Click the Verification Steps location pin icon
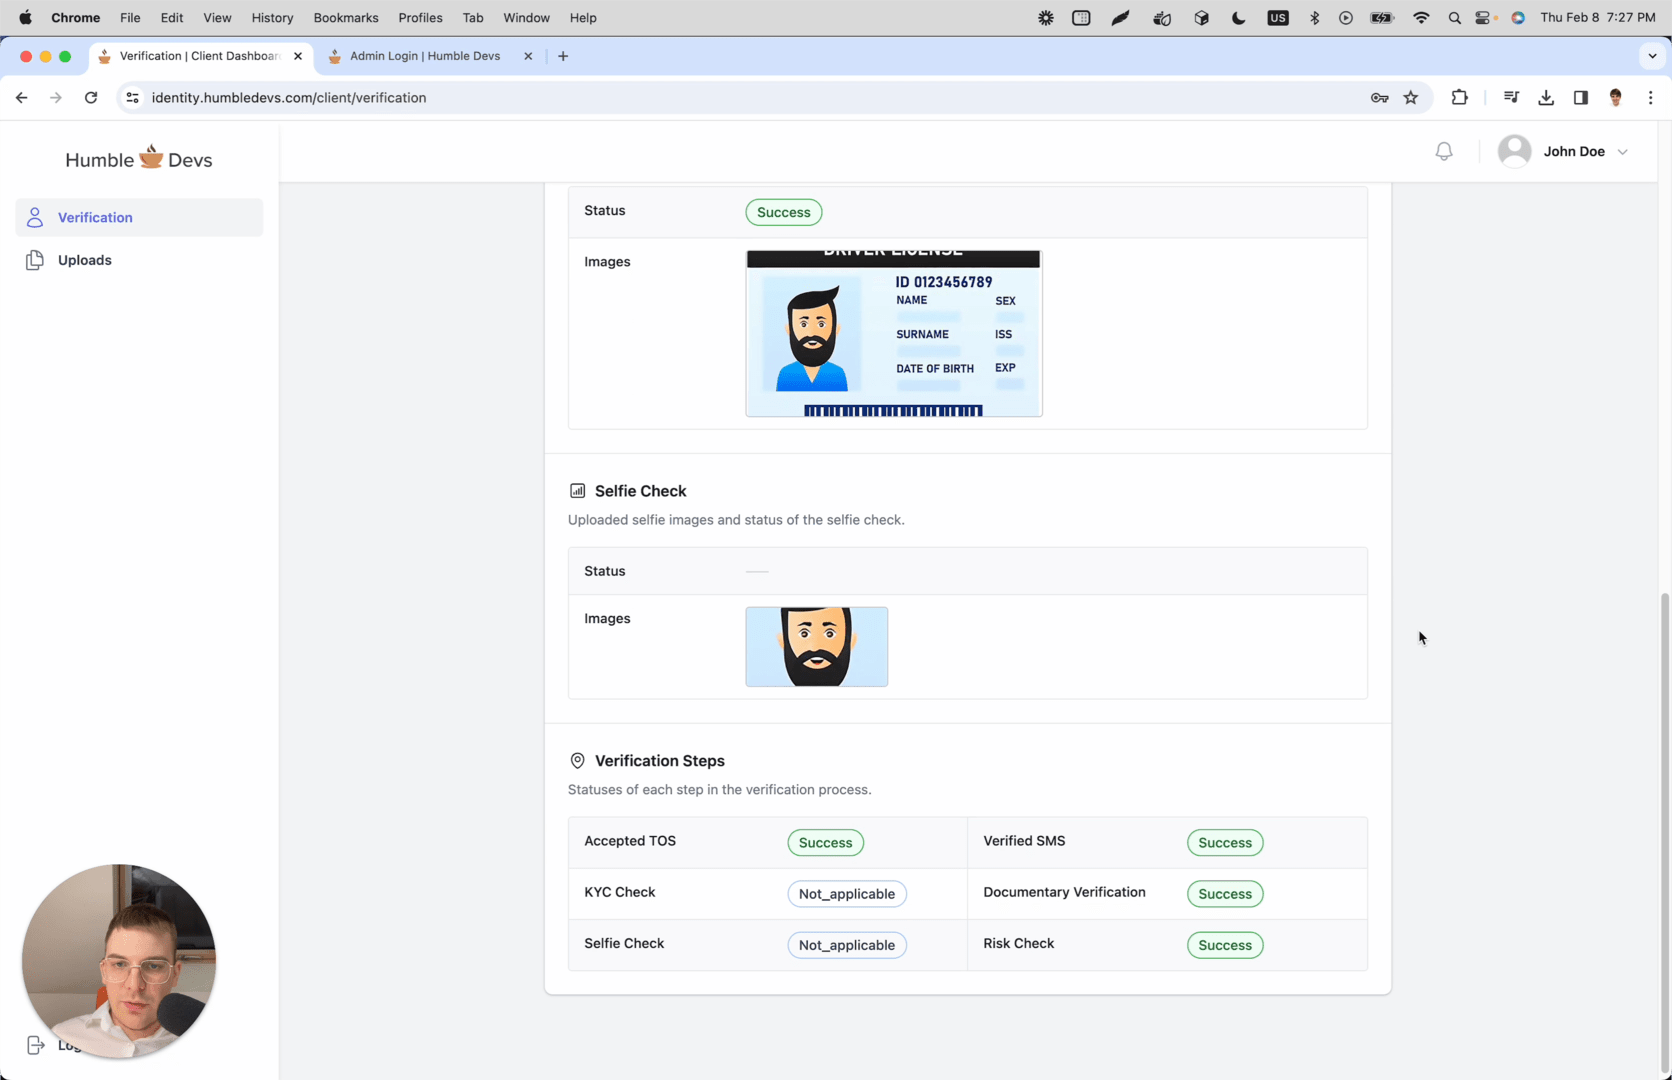Screen dimensions: 1672x1080 click(x=577, y=761)
